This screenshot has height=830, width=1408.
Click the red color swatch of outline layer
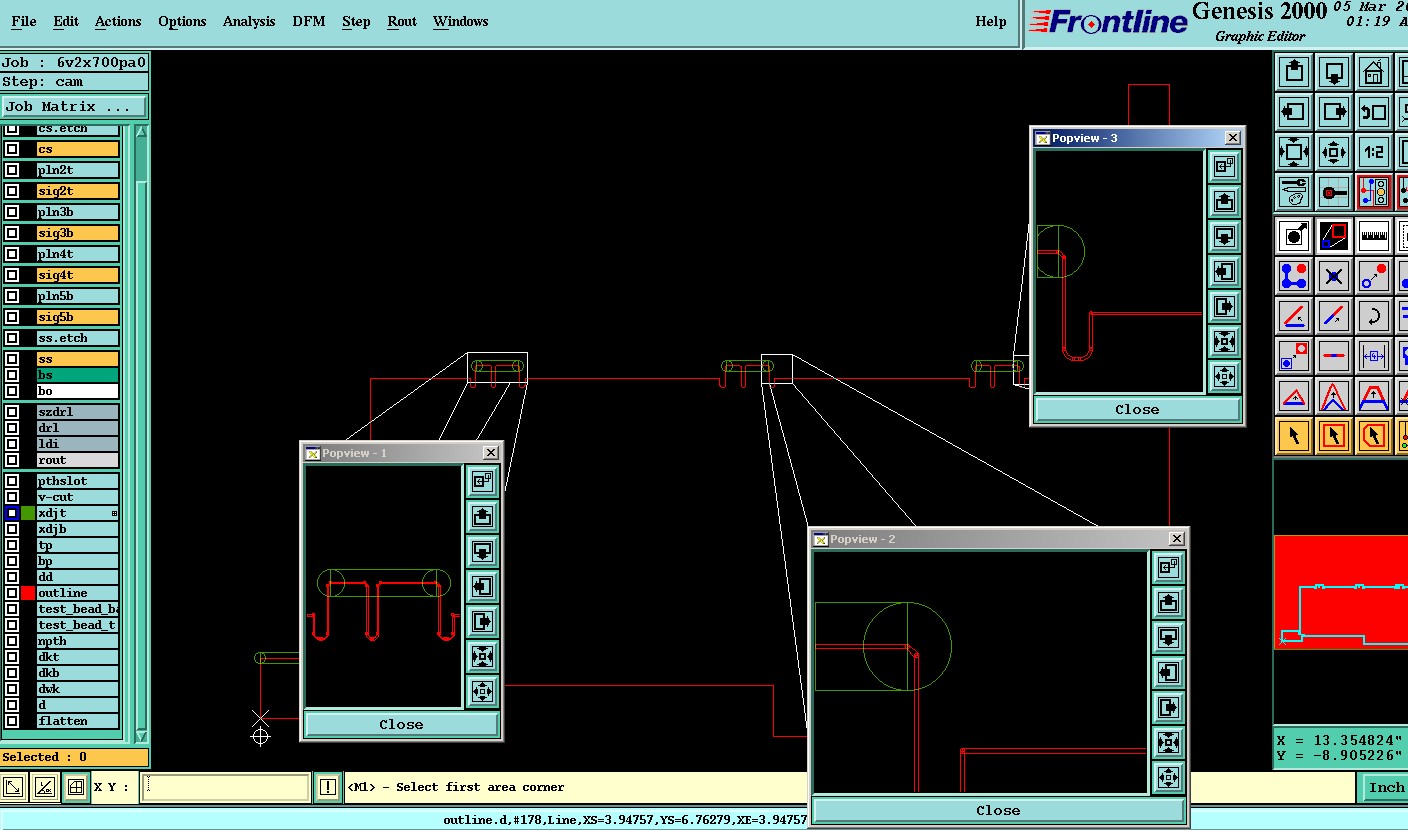(x=28, y=593)
